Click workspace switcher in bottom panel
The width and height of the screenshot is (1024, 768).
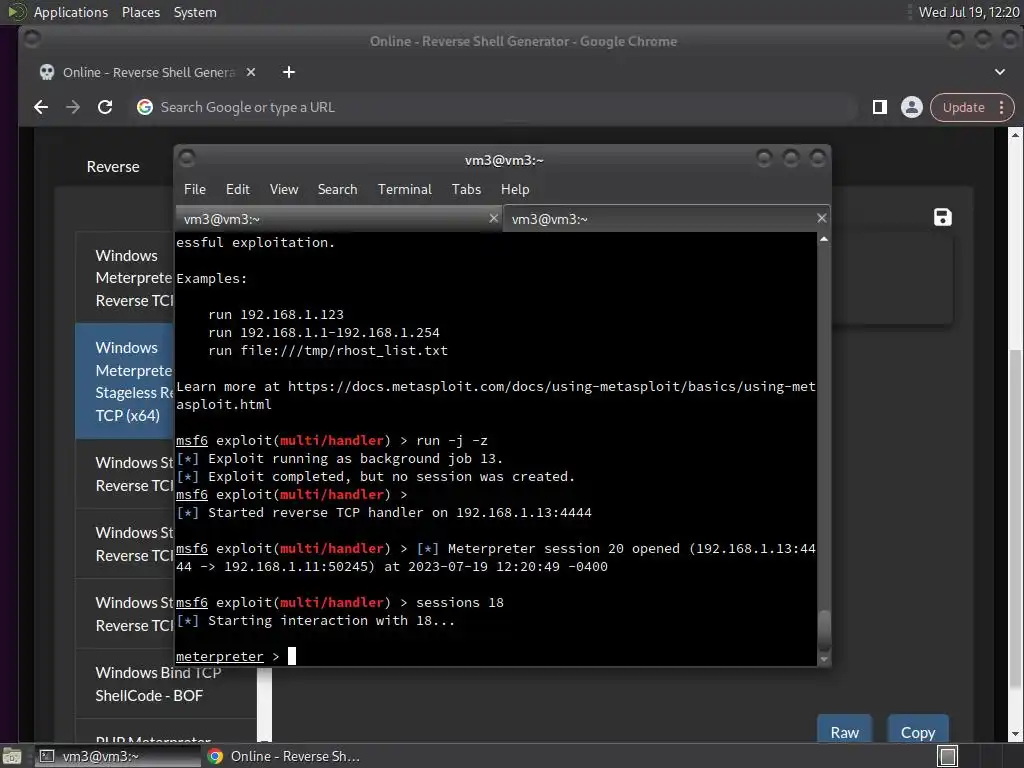point(947,756)
